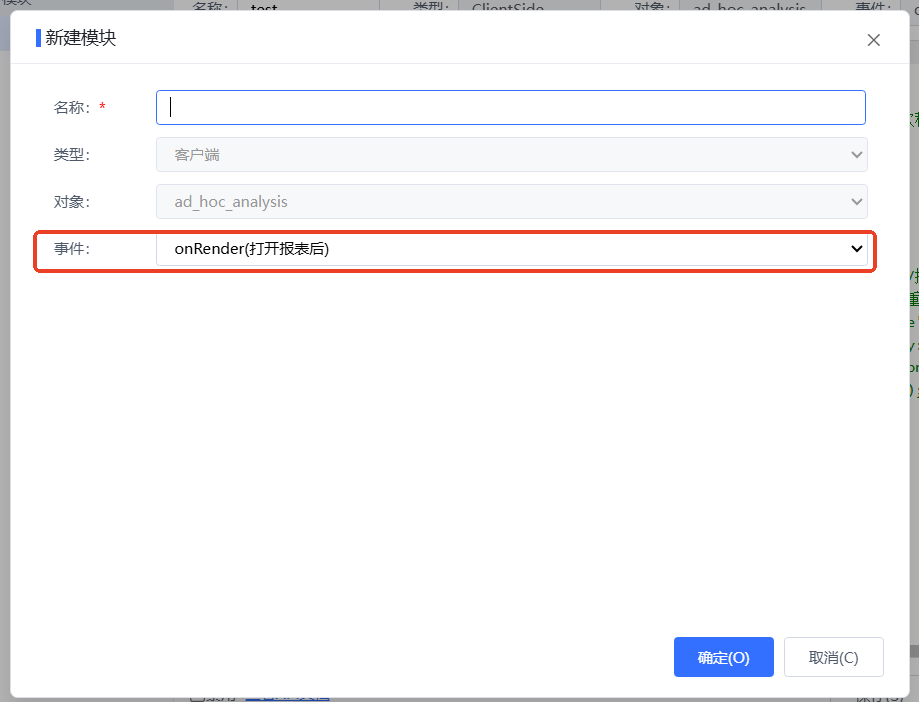
Task: Close the 新建模块 dialog with X
Action: (x=873, y=40)
